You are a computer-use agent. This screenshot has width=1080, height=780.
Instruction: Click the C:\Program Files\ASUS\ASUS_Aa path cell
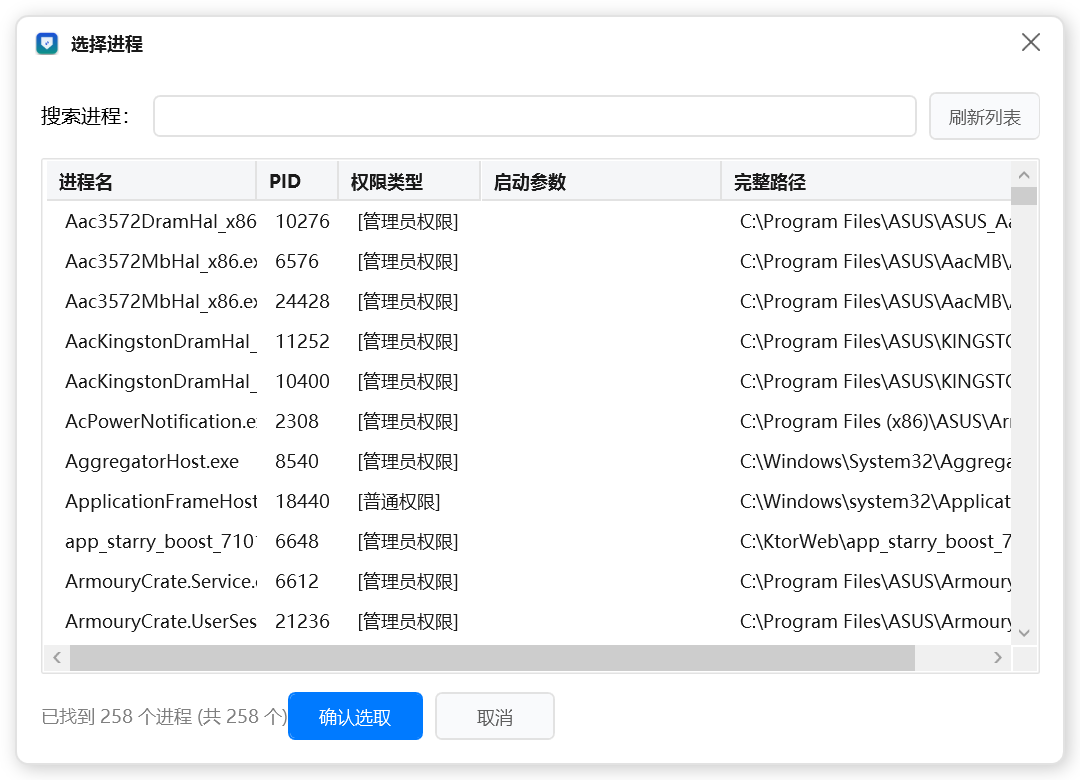click(x=875, y=222)
